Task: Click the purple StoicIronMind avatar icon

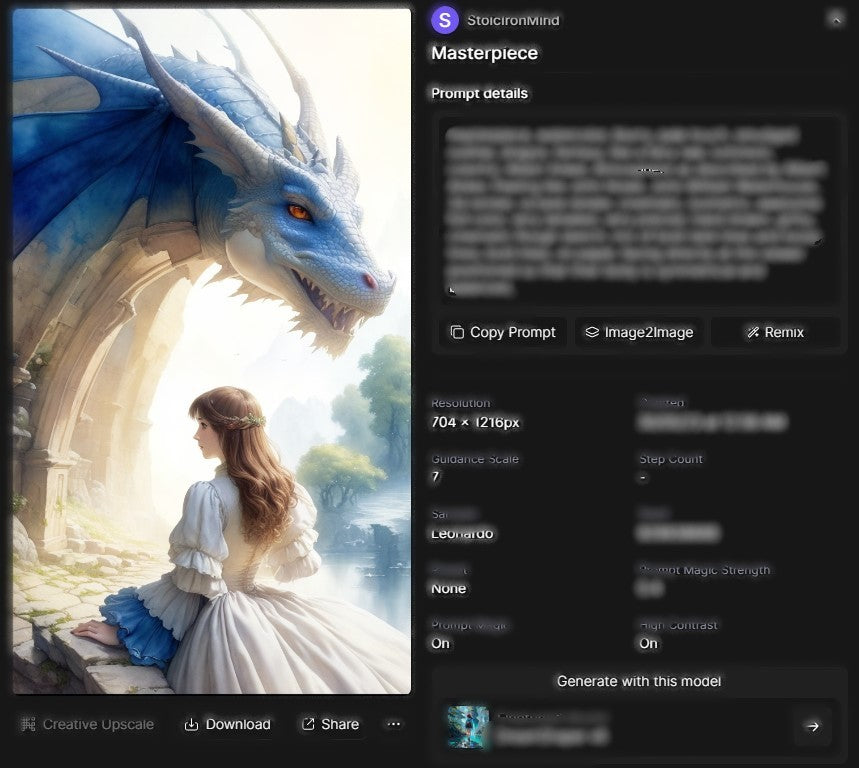Action: pyautogui.click(x=445, y=20)
